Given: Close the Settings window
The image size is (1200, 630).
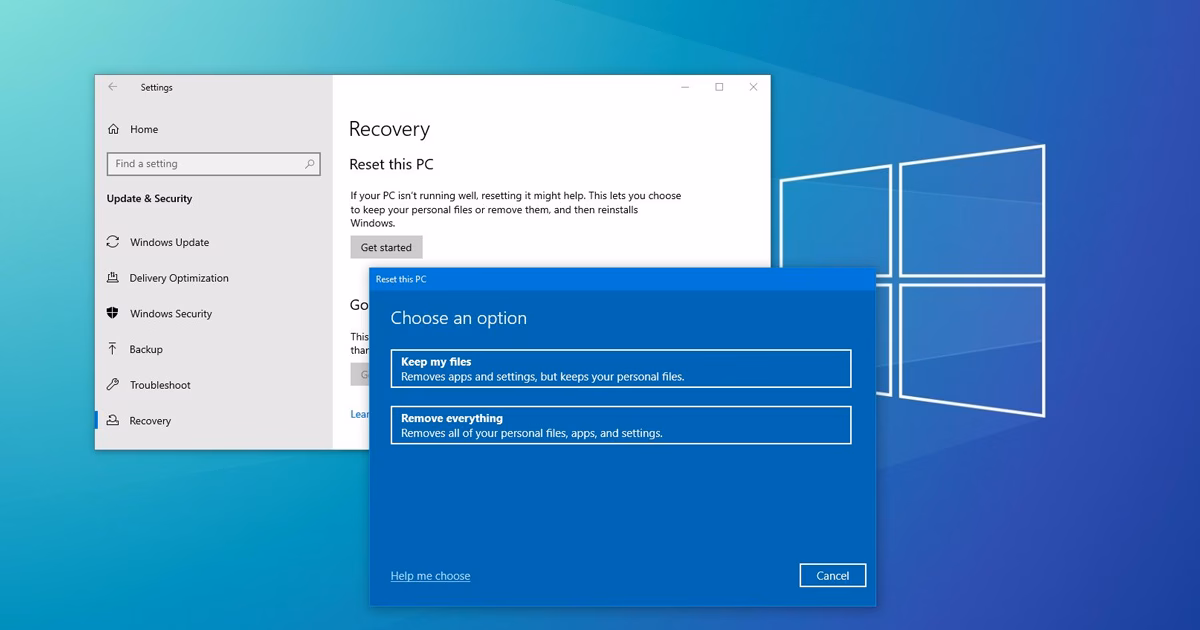Looking at the screenshot, I should tap(753, 87).
